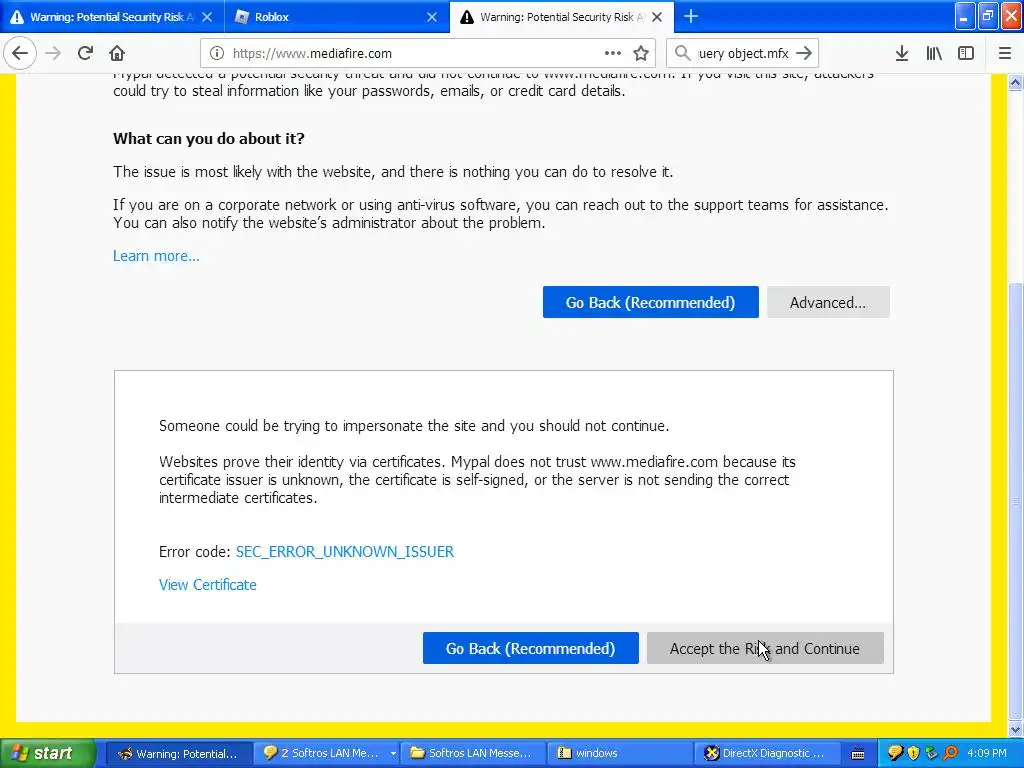Close the Roblox tab
Image resolution: width=1024 pixels, height=768 pixels.
pyautogui.click(x=432, y=17)
